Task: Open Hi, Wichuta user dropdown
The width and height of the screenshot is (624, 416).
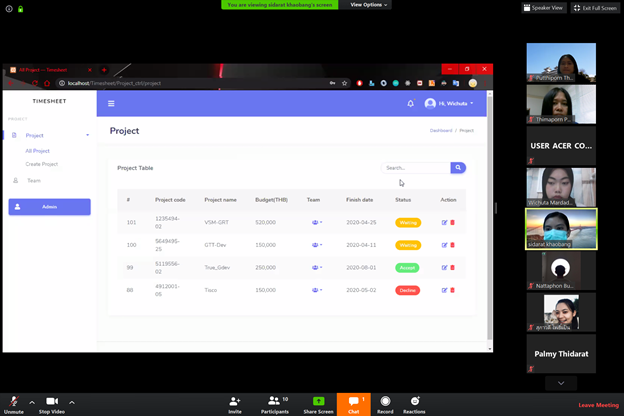Action: pyautogui.click(x=450, y=103)
